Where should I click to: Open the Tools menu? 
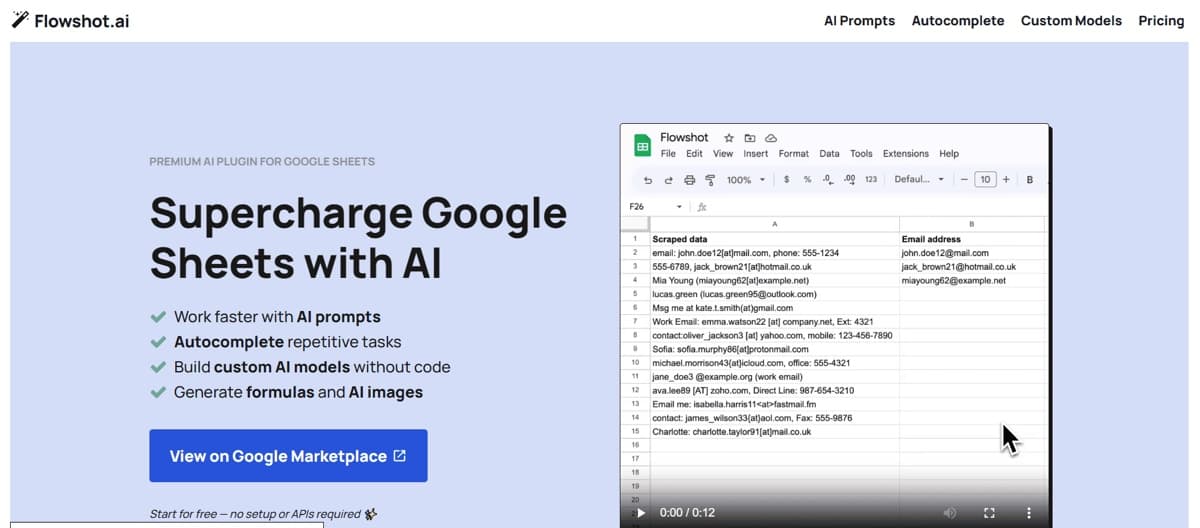coord(861,154)
